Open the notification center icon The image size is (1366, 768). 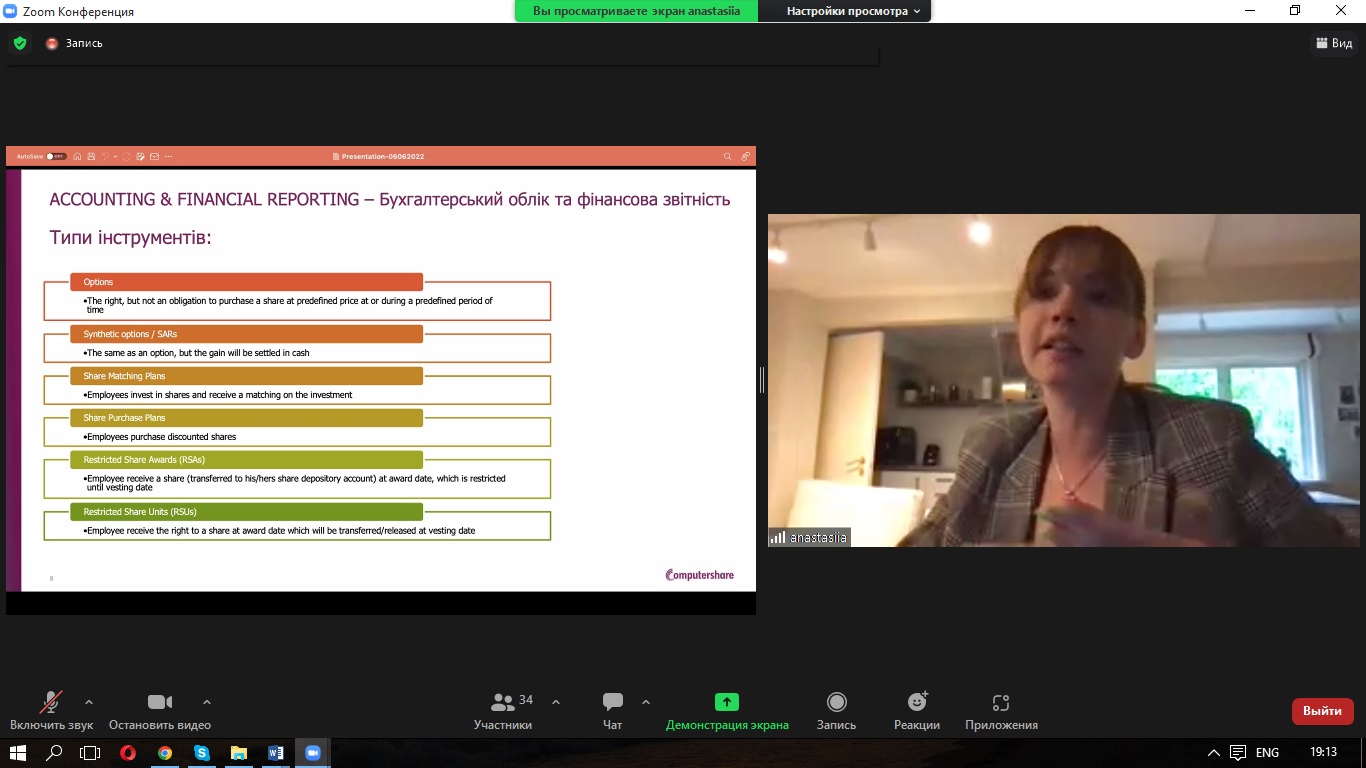pyautogui.click(x=1238, y=753)
